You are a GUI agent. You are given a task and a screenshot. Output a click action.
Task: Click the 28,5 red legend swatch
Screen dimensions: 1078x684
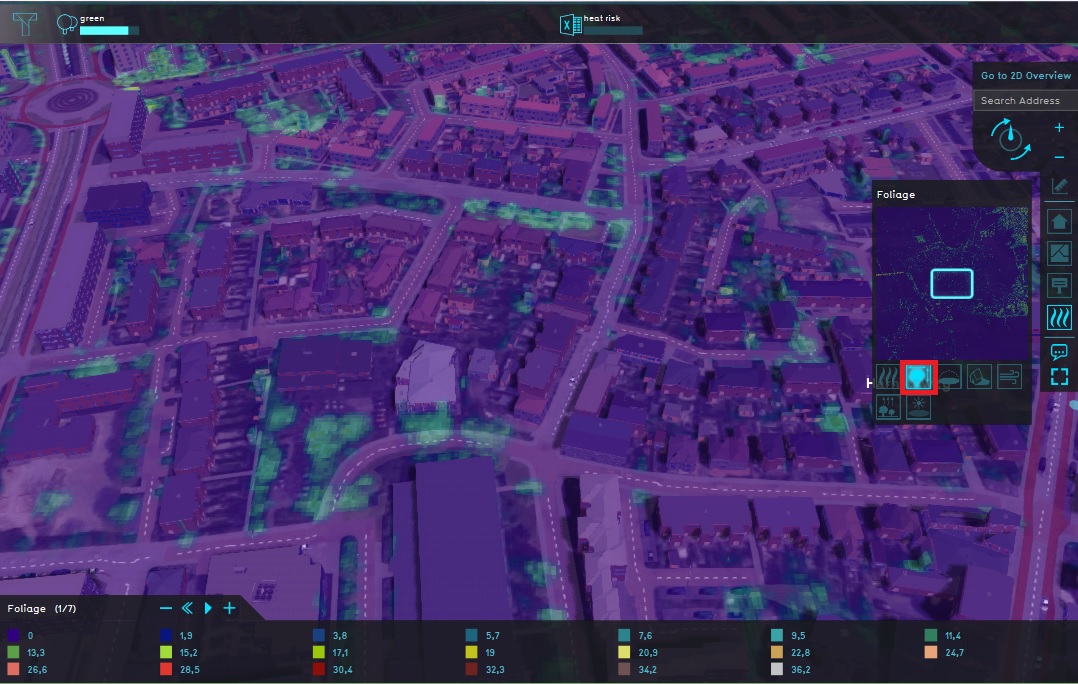pyautogui.click(x=165, y=669)
